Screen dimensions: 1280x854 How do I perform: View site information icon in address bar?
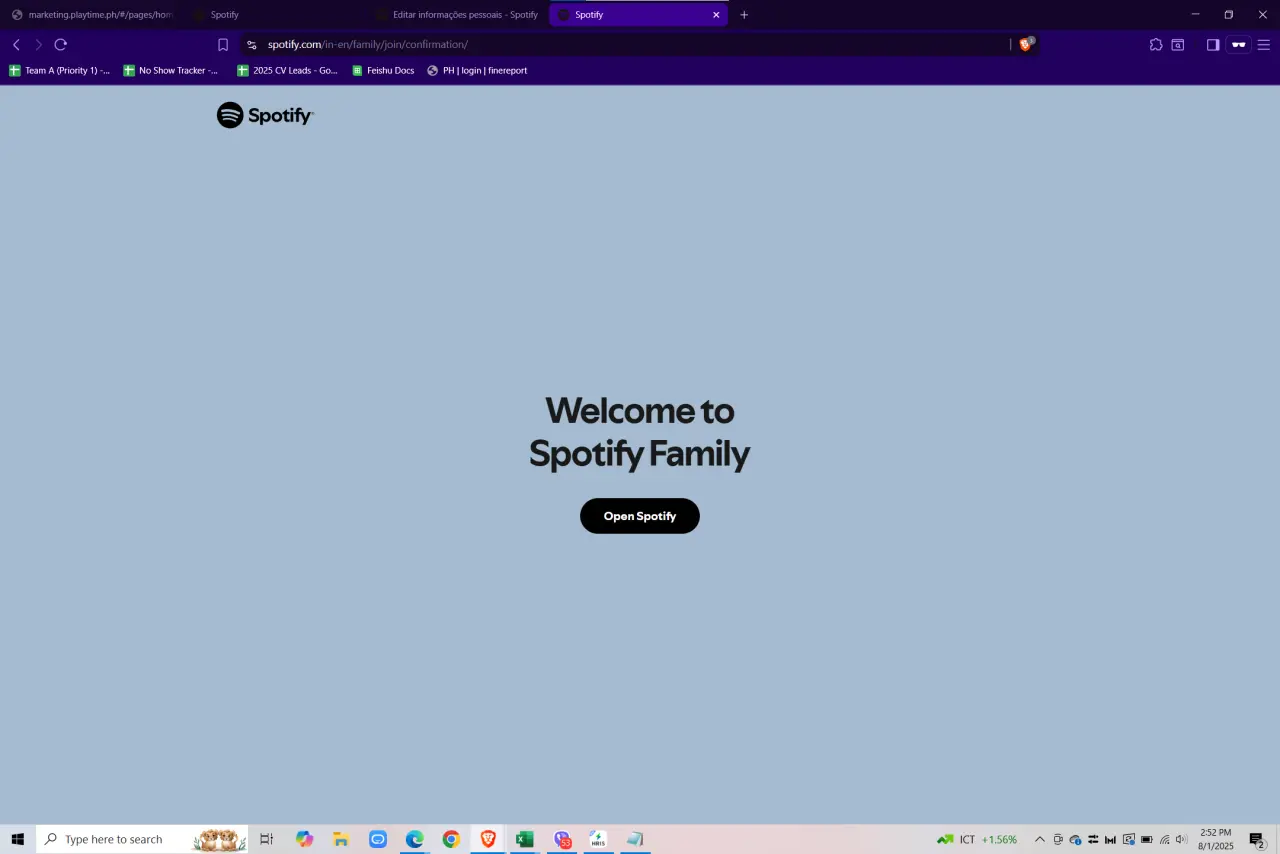tap(252, 45)
